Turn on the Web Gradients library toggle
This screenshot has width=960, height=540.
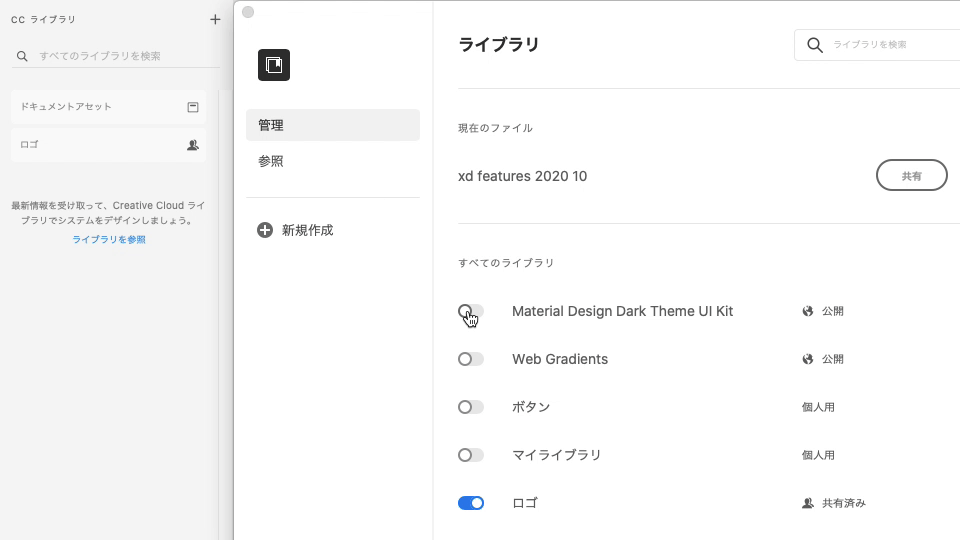click(x=471, y=359)
